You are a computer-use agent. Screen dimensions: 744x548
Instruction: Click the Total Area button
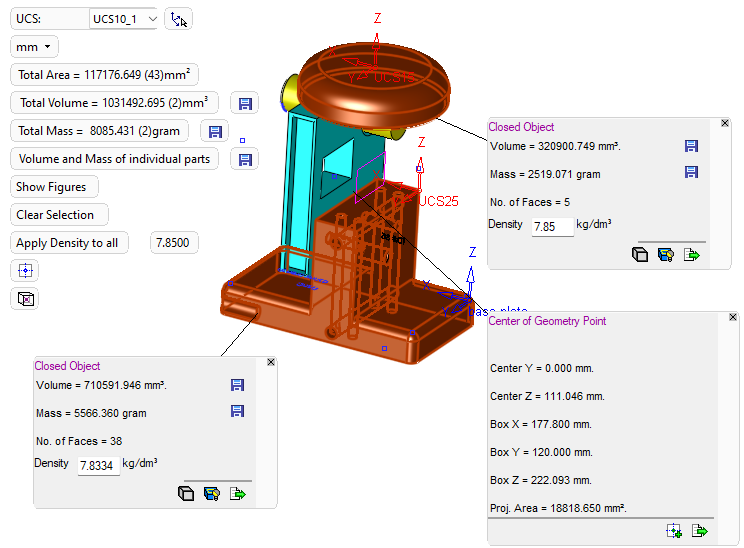tap(104, 75)
